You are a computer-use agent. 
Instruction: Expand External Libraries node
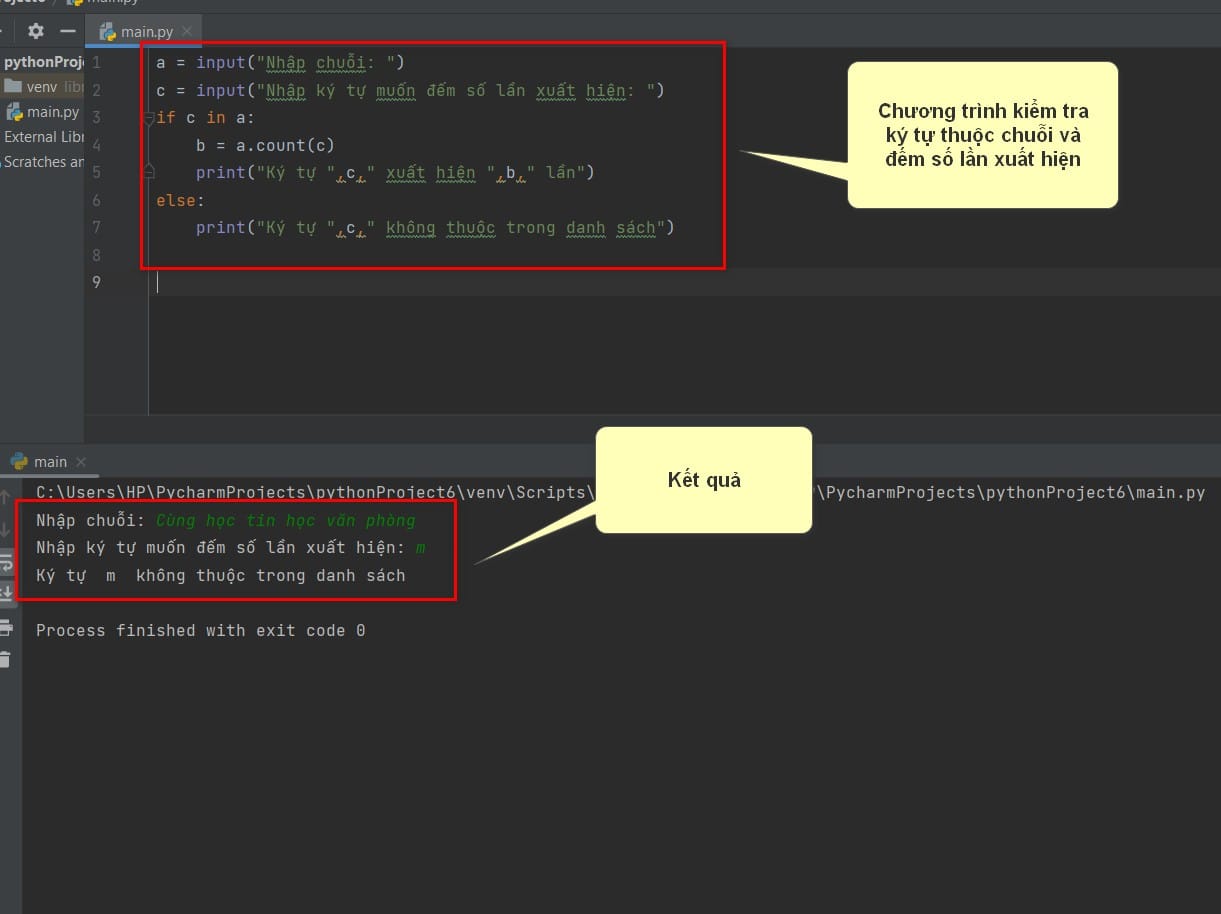[x=44, y=137]
